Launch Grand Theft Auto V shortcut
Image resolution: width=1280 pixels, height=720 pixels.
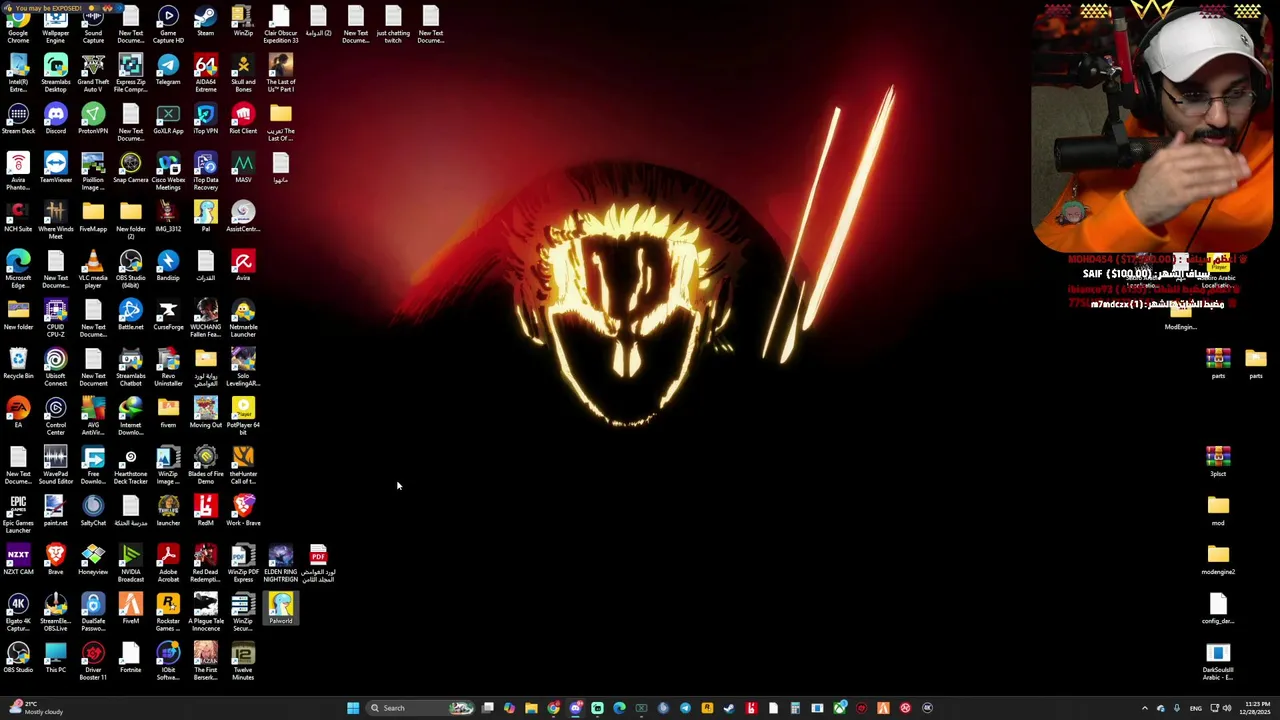click(x=93, y=73)
